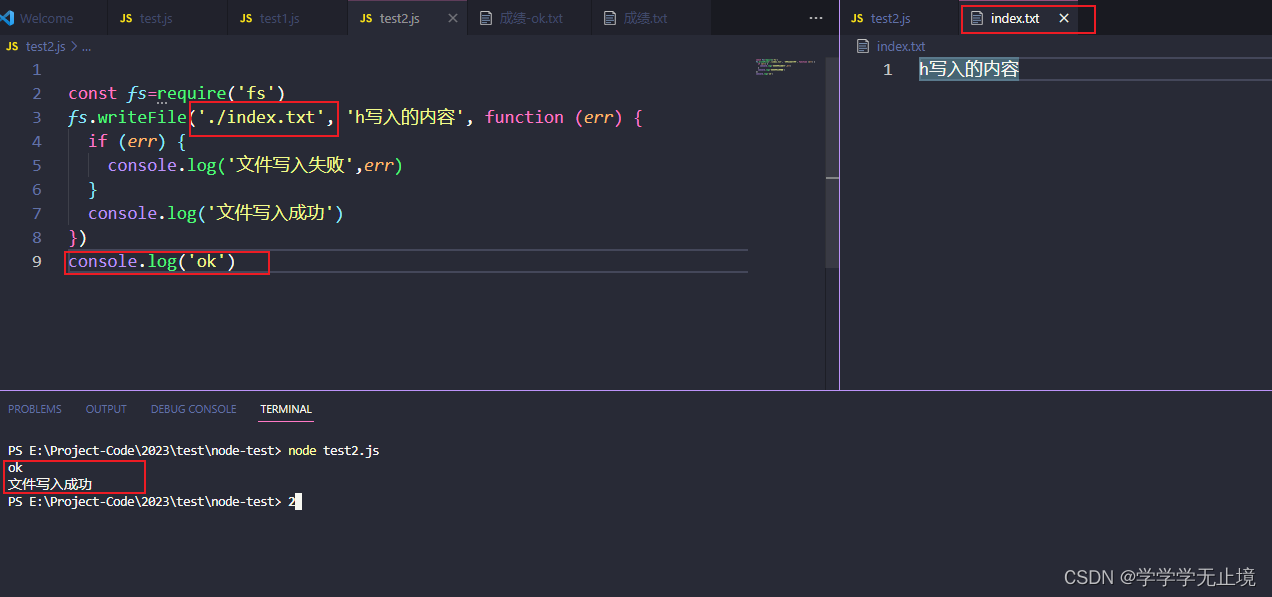Click the JS icon in test2.js breadcrumb
The height and width of the screenshot is (597, 1272).
(x=12, y=46)
